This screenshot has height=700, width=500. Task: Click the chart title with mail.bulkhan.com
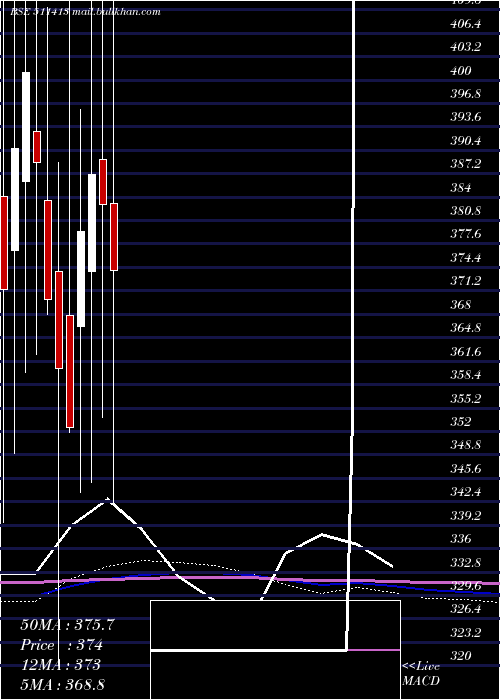(86, 12)
